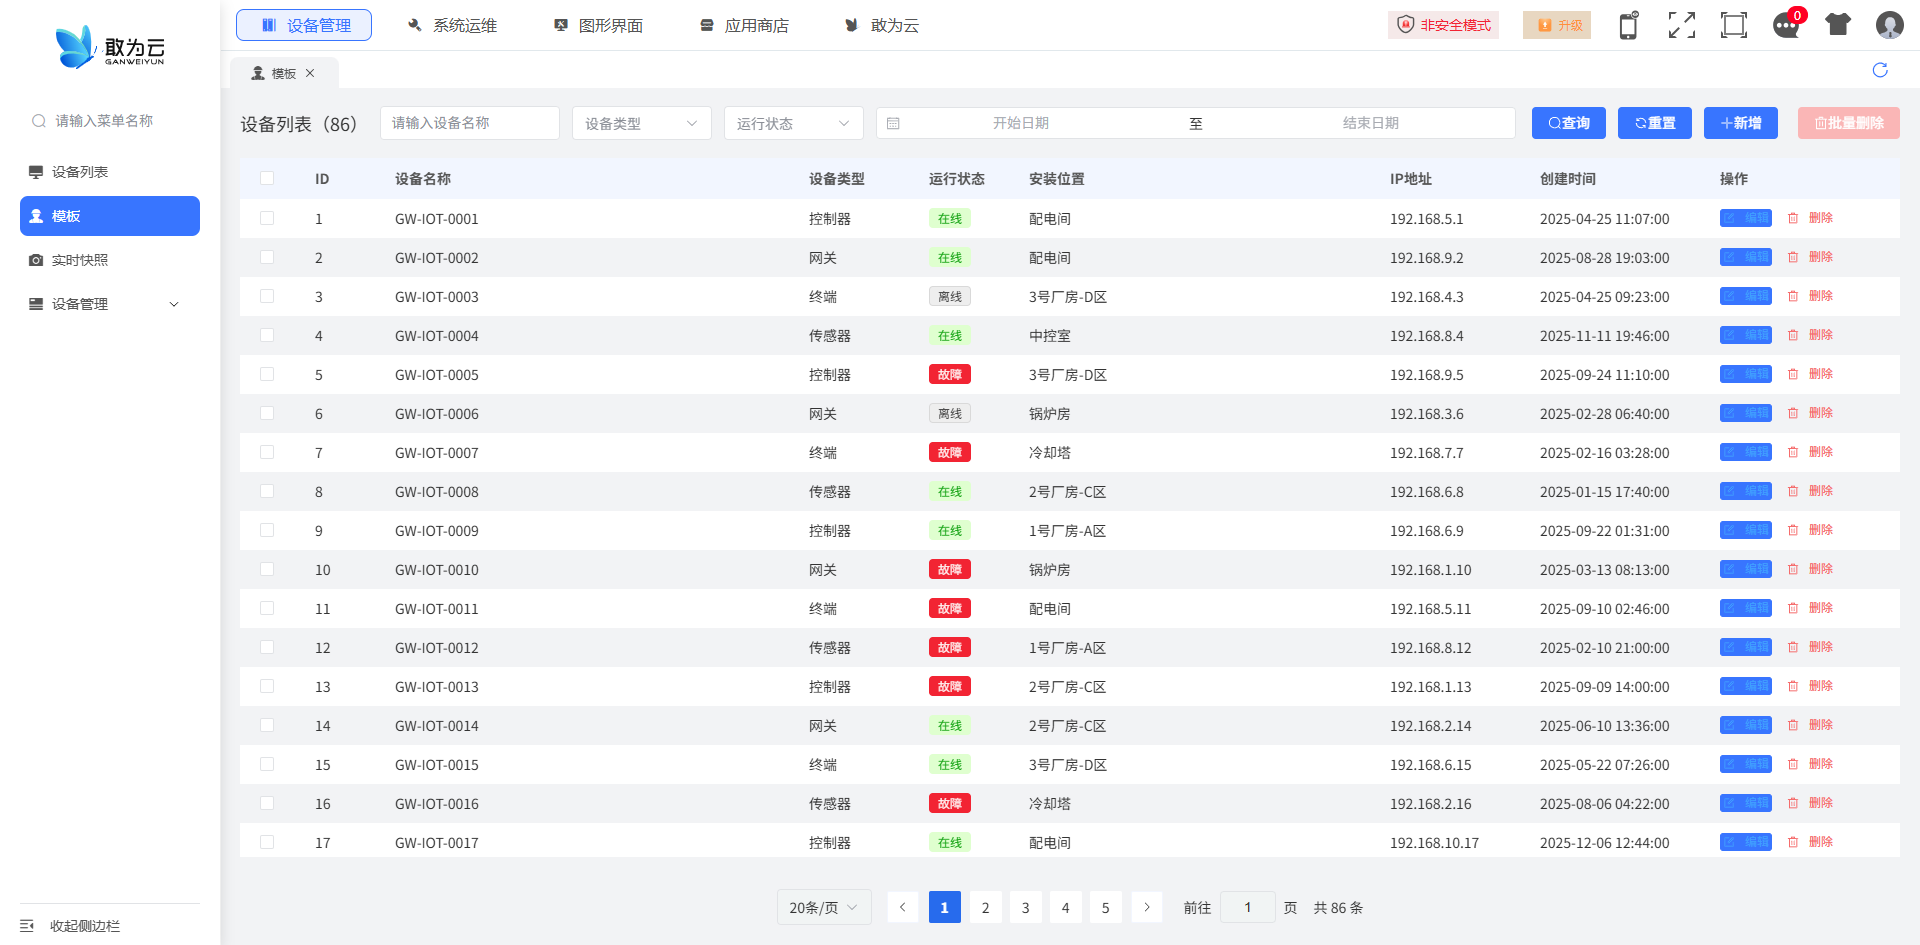Click the 开始日期 start date field
The image size is (1920, 945).
point(1021,123)
